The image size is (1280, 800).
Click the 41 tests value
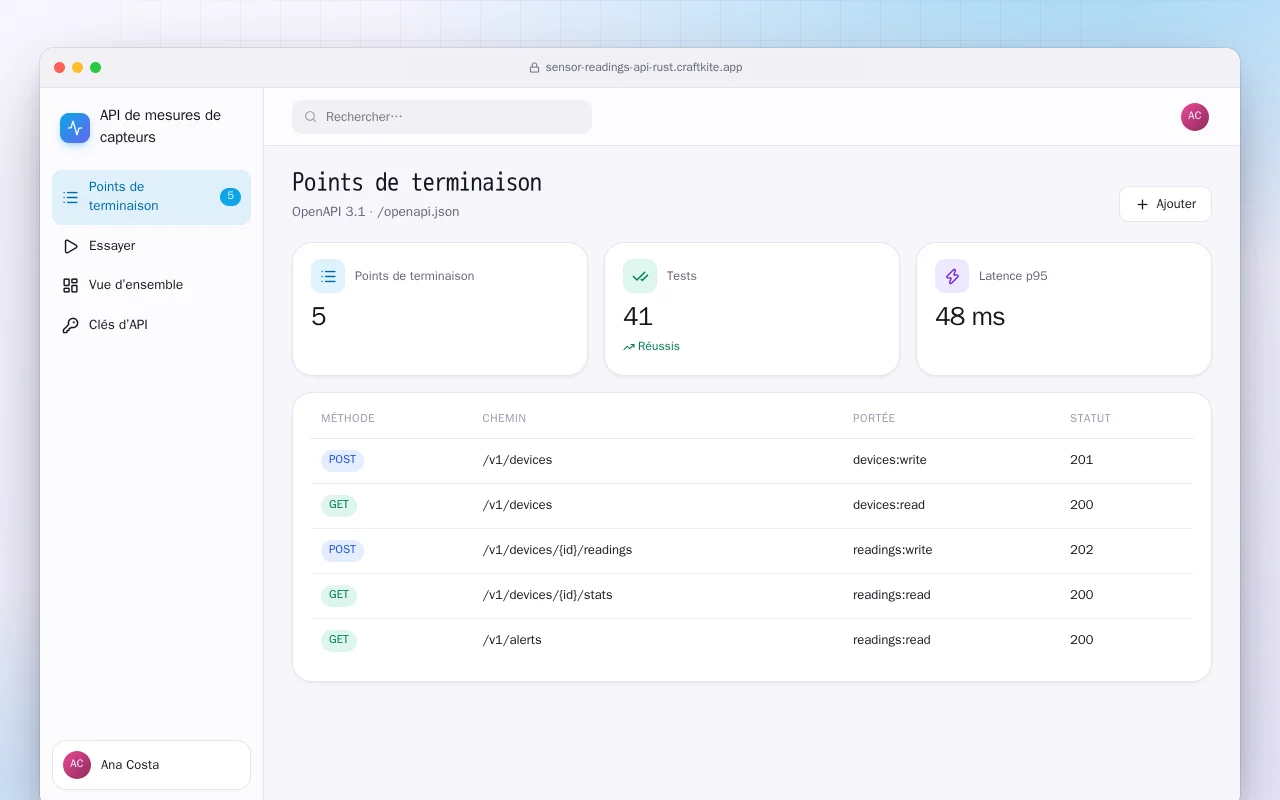638,317
